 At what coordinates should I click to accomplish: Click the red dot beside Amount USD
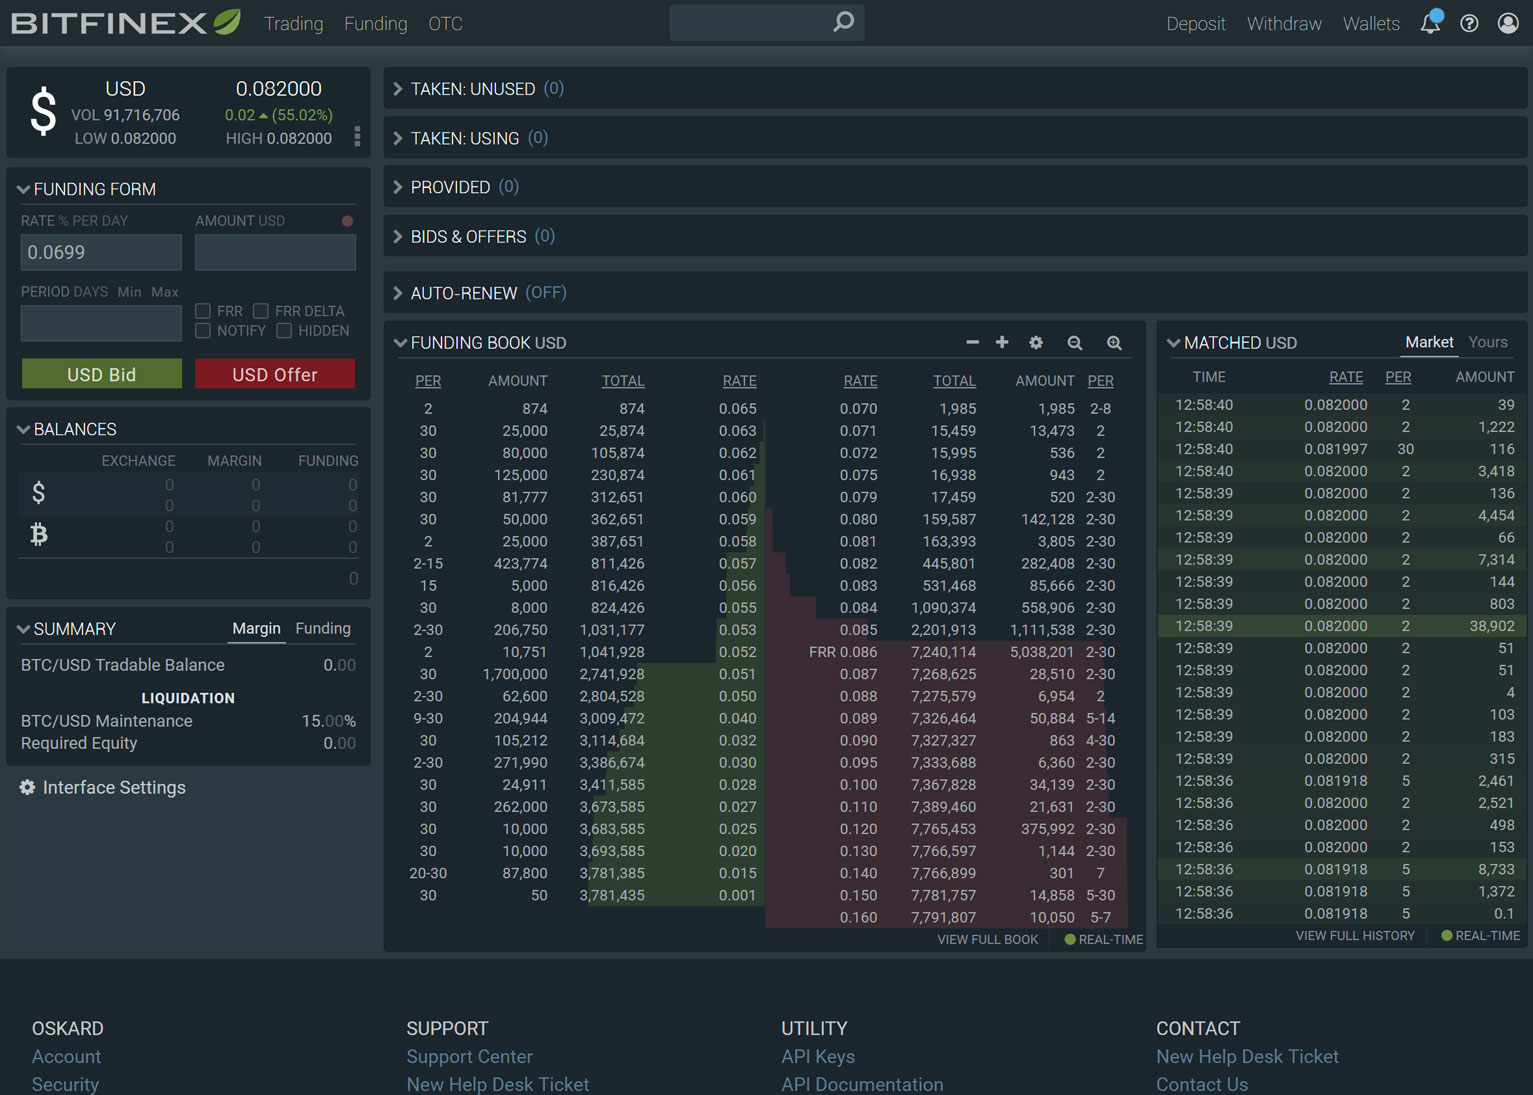click(x=347, y=221)
